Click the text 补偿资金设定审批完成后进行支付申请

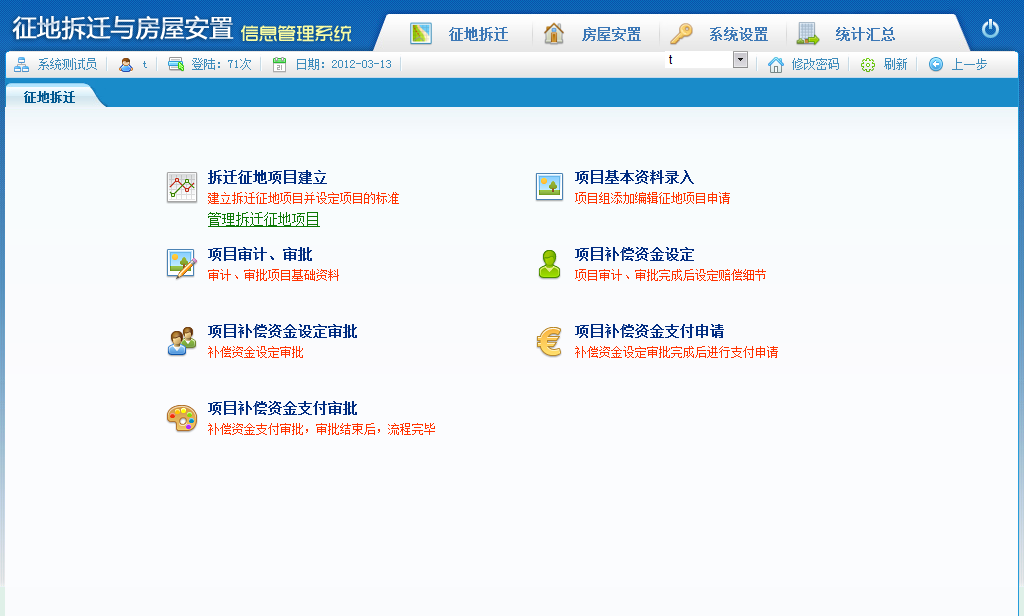[x=676, y=352]
